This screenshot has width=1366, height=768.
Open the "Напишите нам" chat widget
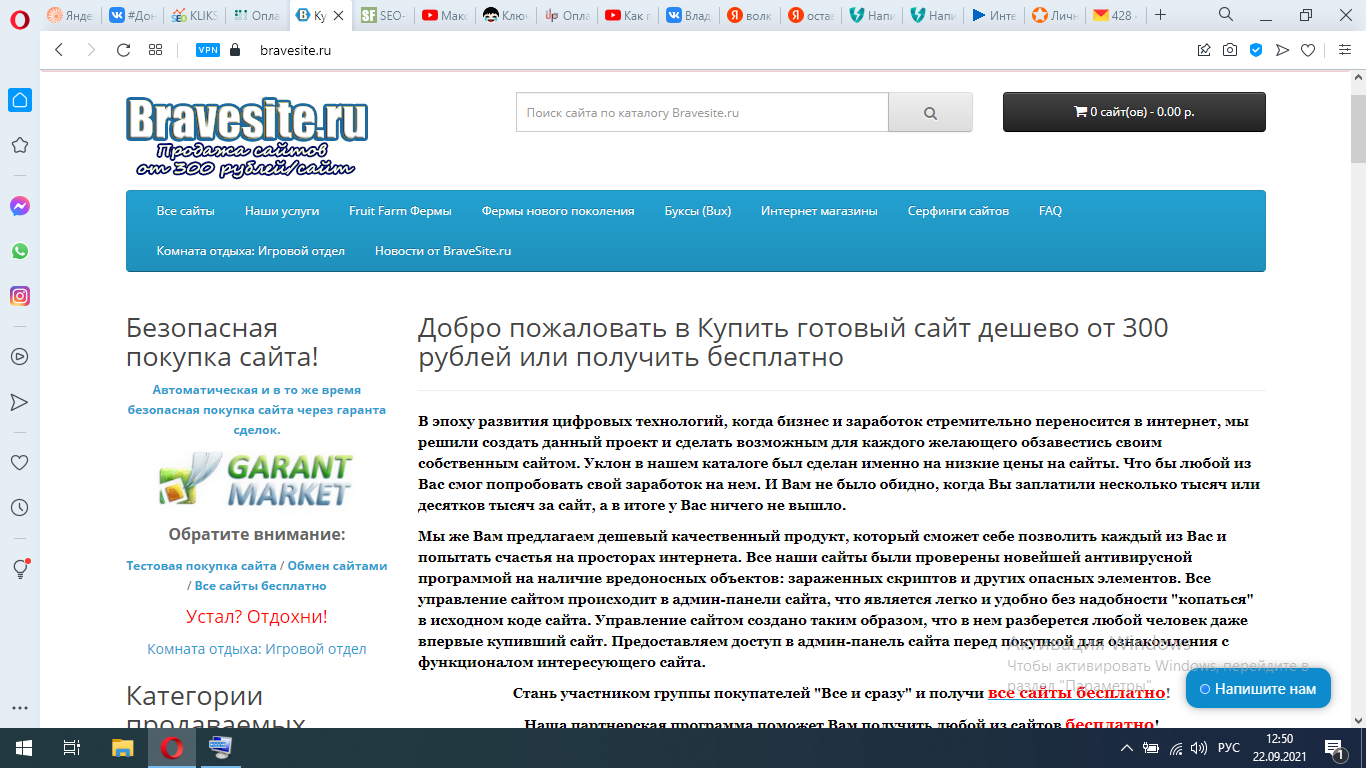[x=1258, y=689]
